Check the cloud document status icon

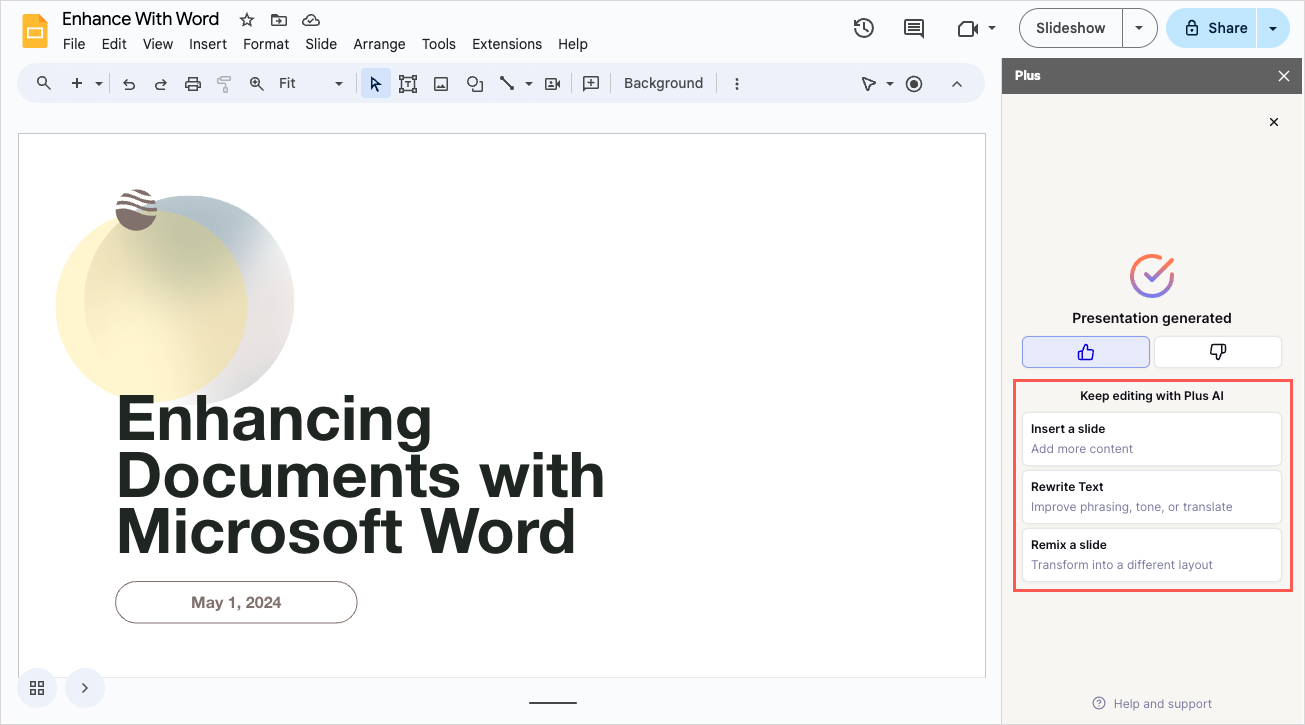311,20
